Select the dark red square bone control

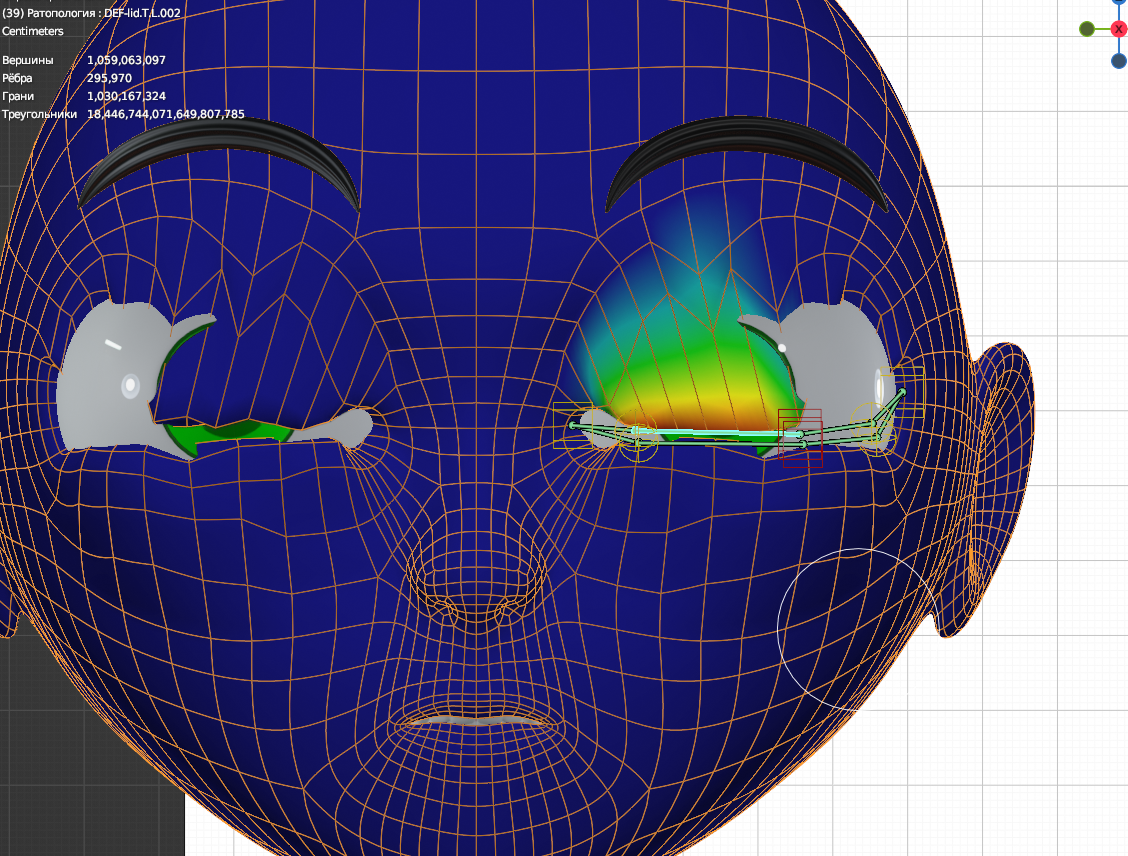[x=800, y=438]
